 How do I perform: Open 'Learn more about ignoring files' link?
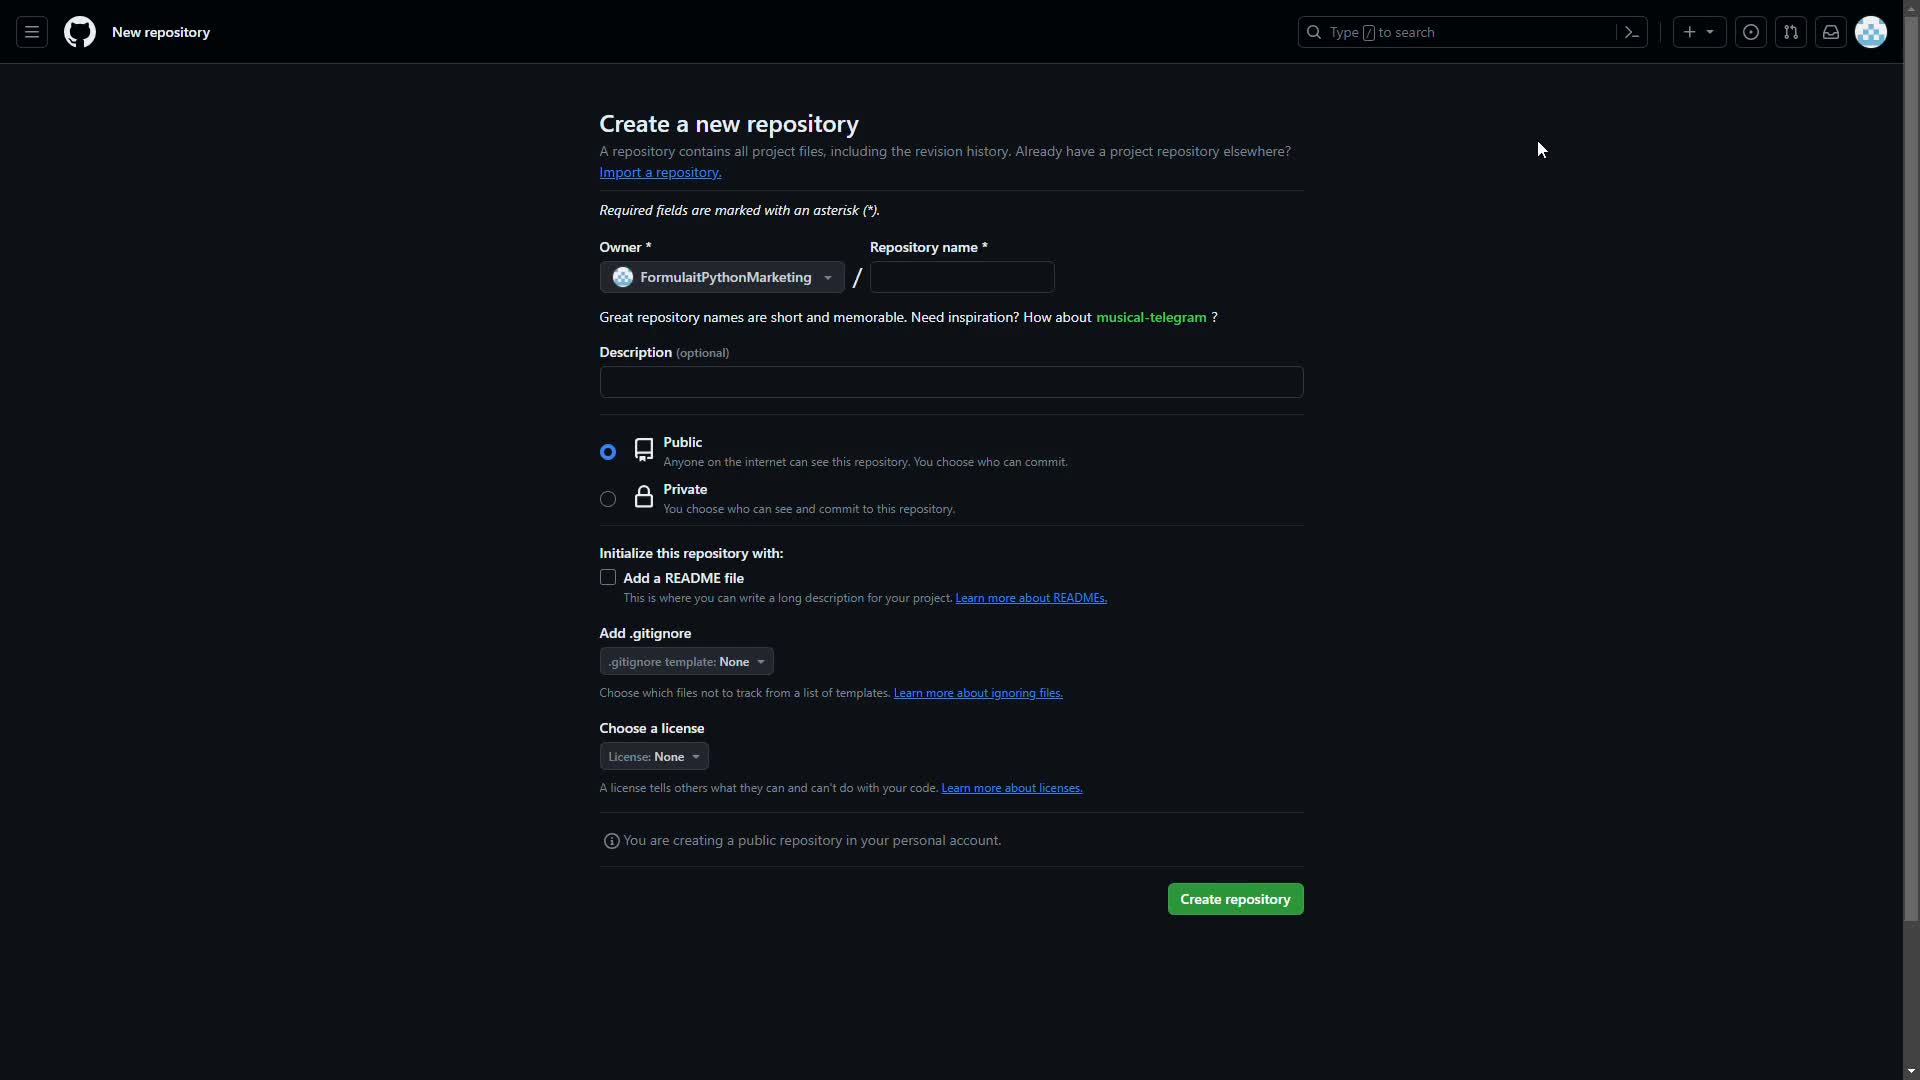[978, 693]
